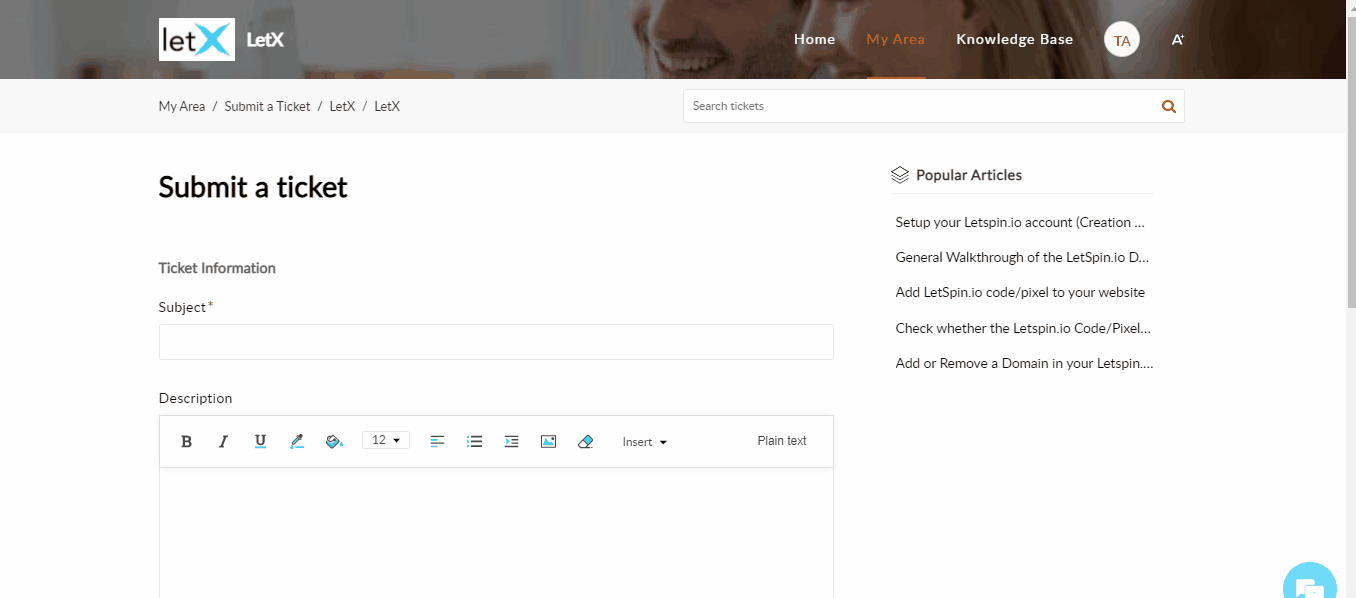This screenshot has width=1356, height=598.
Task: Click the Subject input field
Action: click(495, 342)
